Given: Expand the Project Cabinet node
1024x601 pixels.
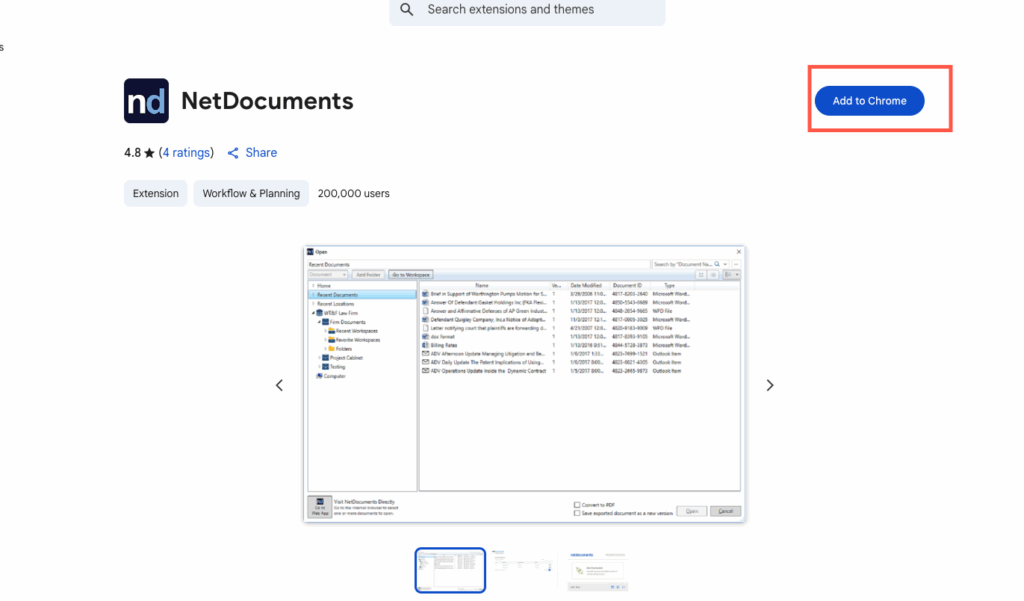Looking at the screenshot, I should [319, 358].
